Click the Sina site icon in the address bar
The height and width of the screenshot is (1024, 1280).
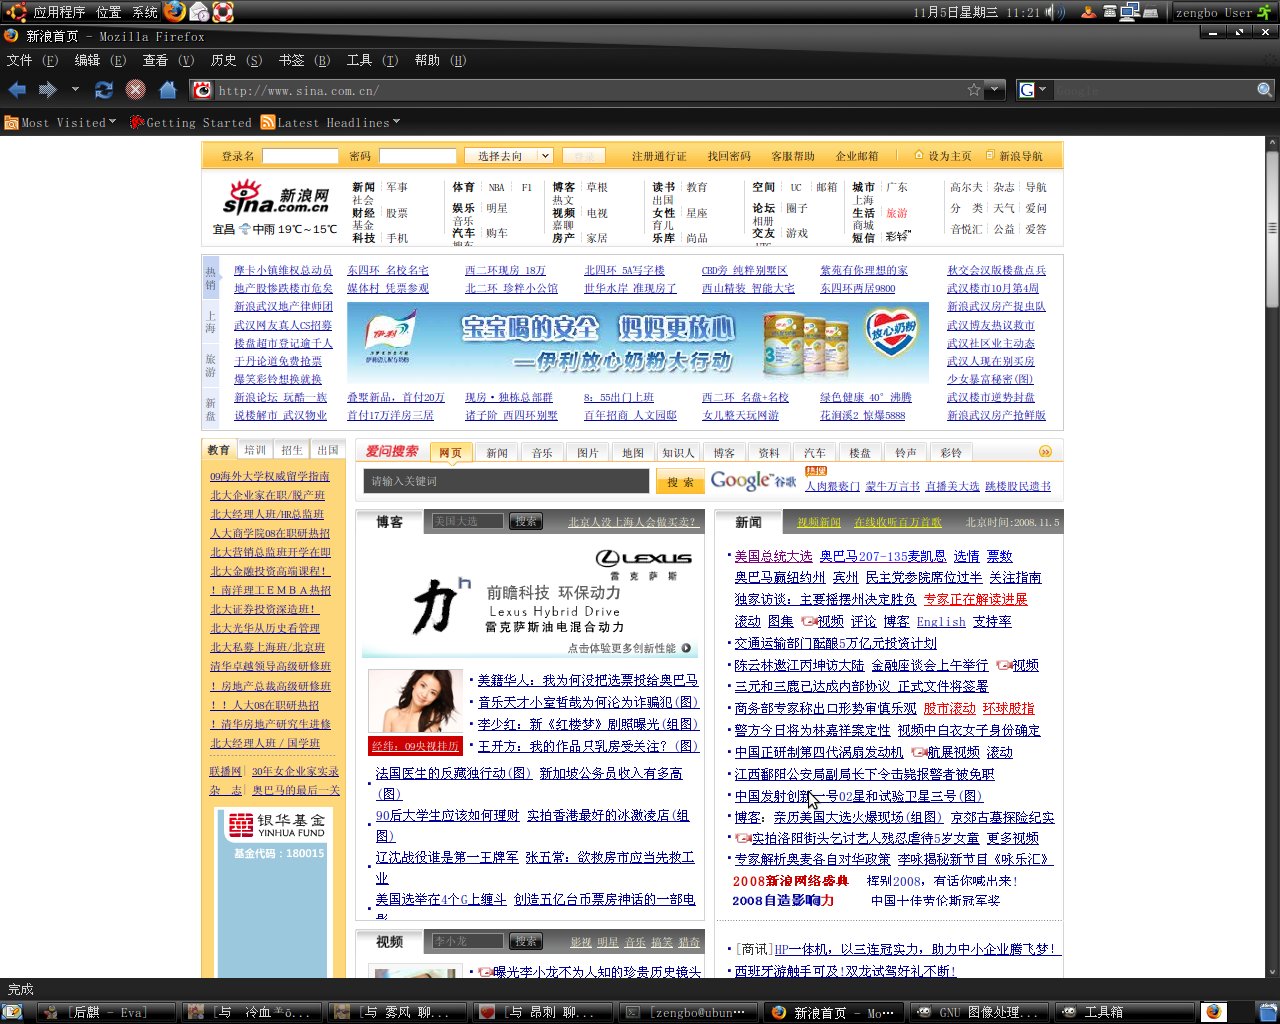pos(203,90)
